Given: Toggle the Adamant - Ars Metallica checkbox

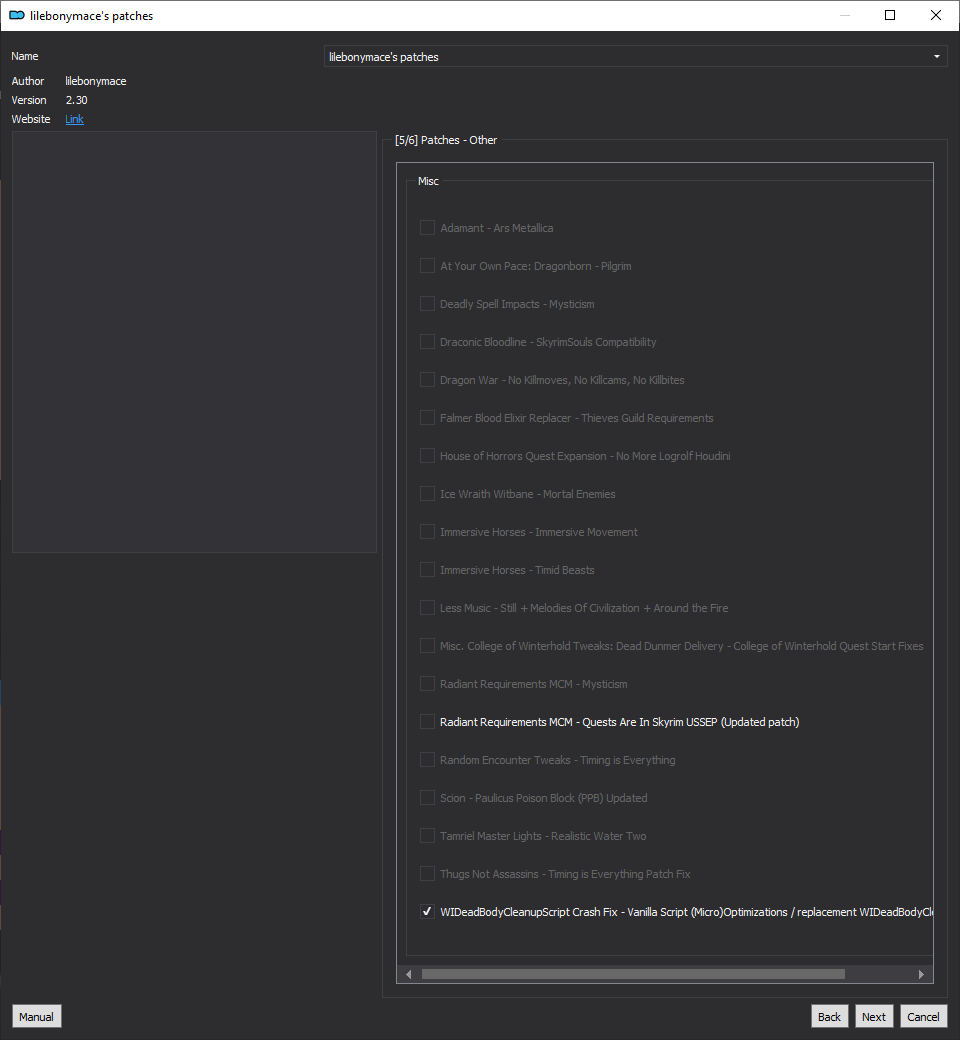Looking at the screenshot, I should click(428, 228).
